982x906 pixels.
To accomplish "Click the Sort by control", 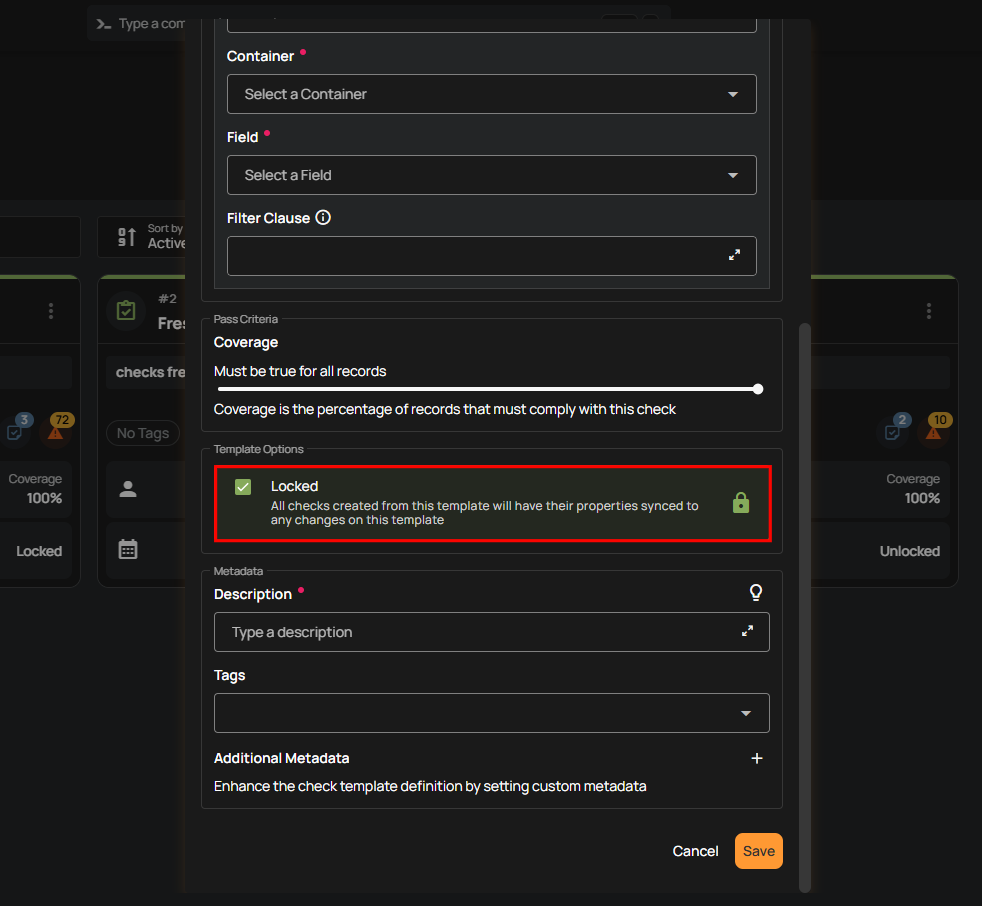I will click(x=145, y=237).
